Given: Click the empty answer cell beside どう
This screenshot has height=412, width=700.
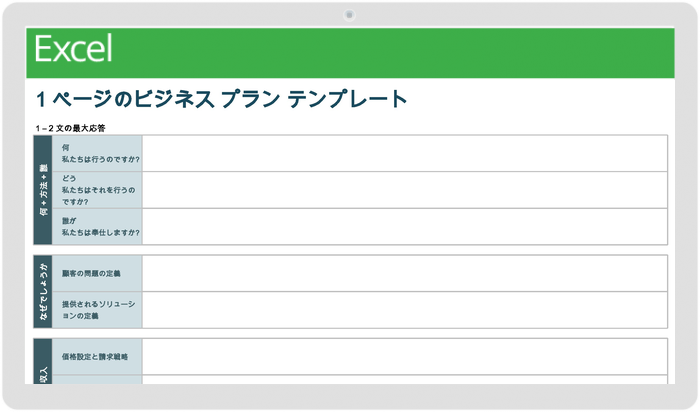Looking at the screenshot, I should pyautogui.click(x=404, y=189).
